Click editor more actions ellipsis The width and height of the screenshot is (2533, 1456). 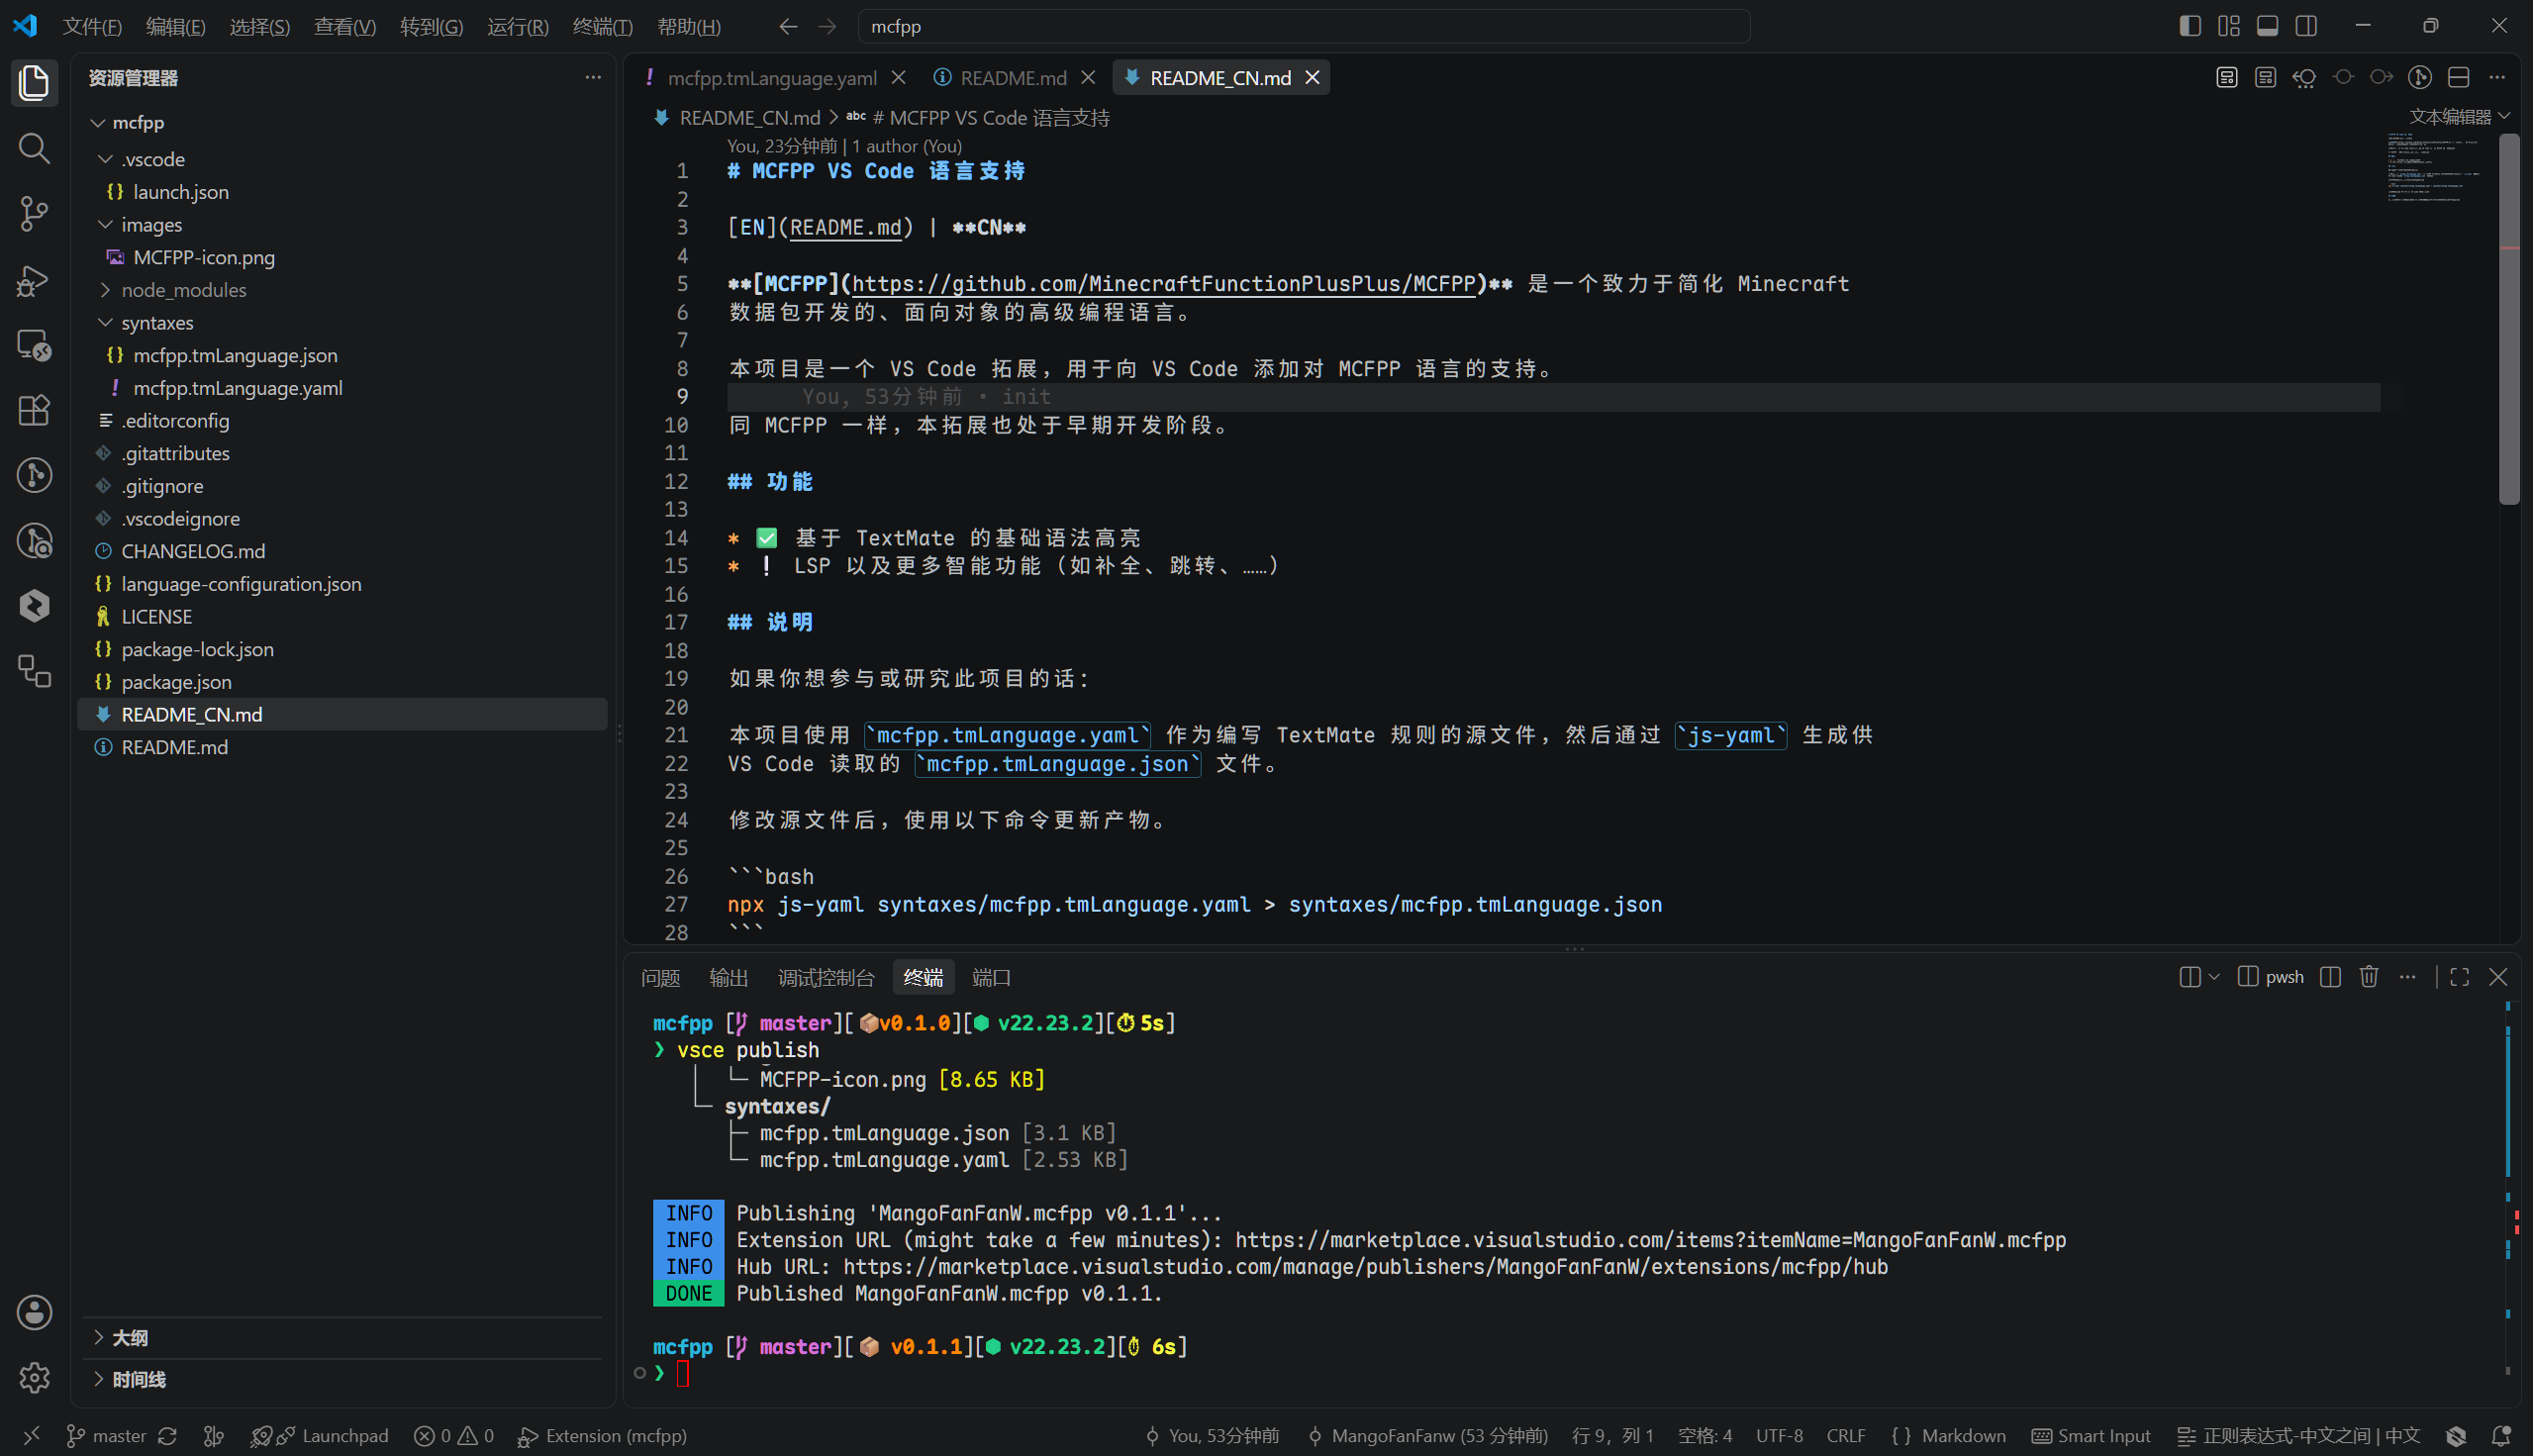(2497, 78)
